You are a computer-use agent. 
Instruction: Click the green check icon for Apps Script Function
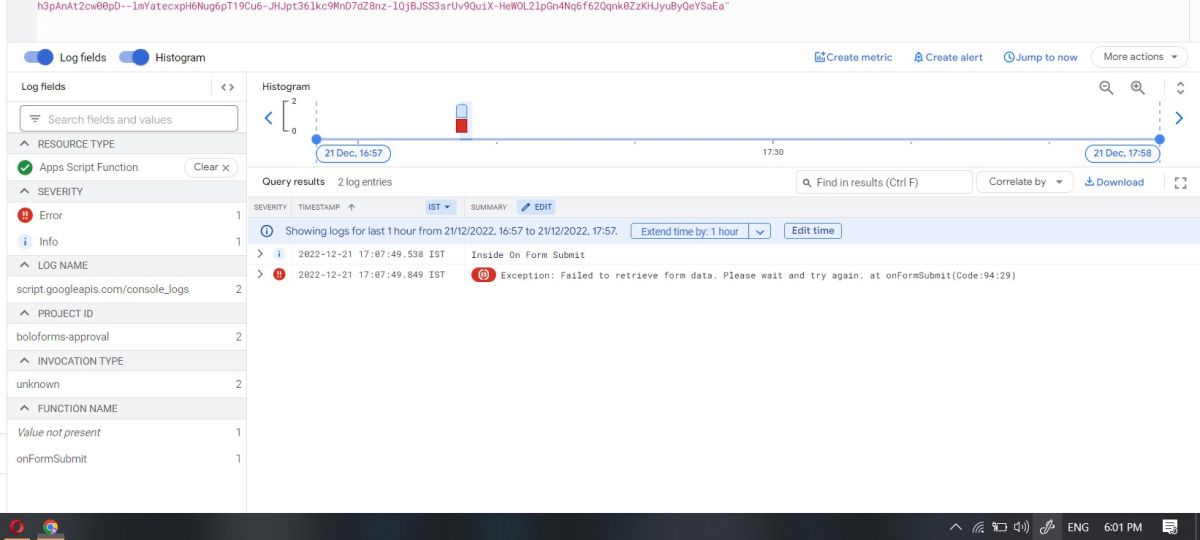tap(25, 167)
